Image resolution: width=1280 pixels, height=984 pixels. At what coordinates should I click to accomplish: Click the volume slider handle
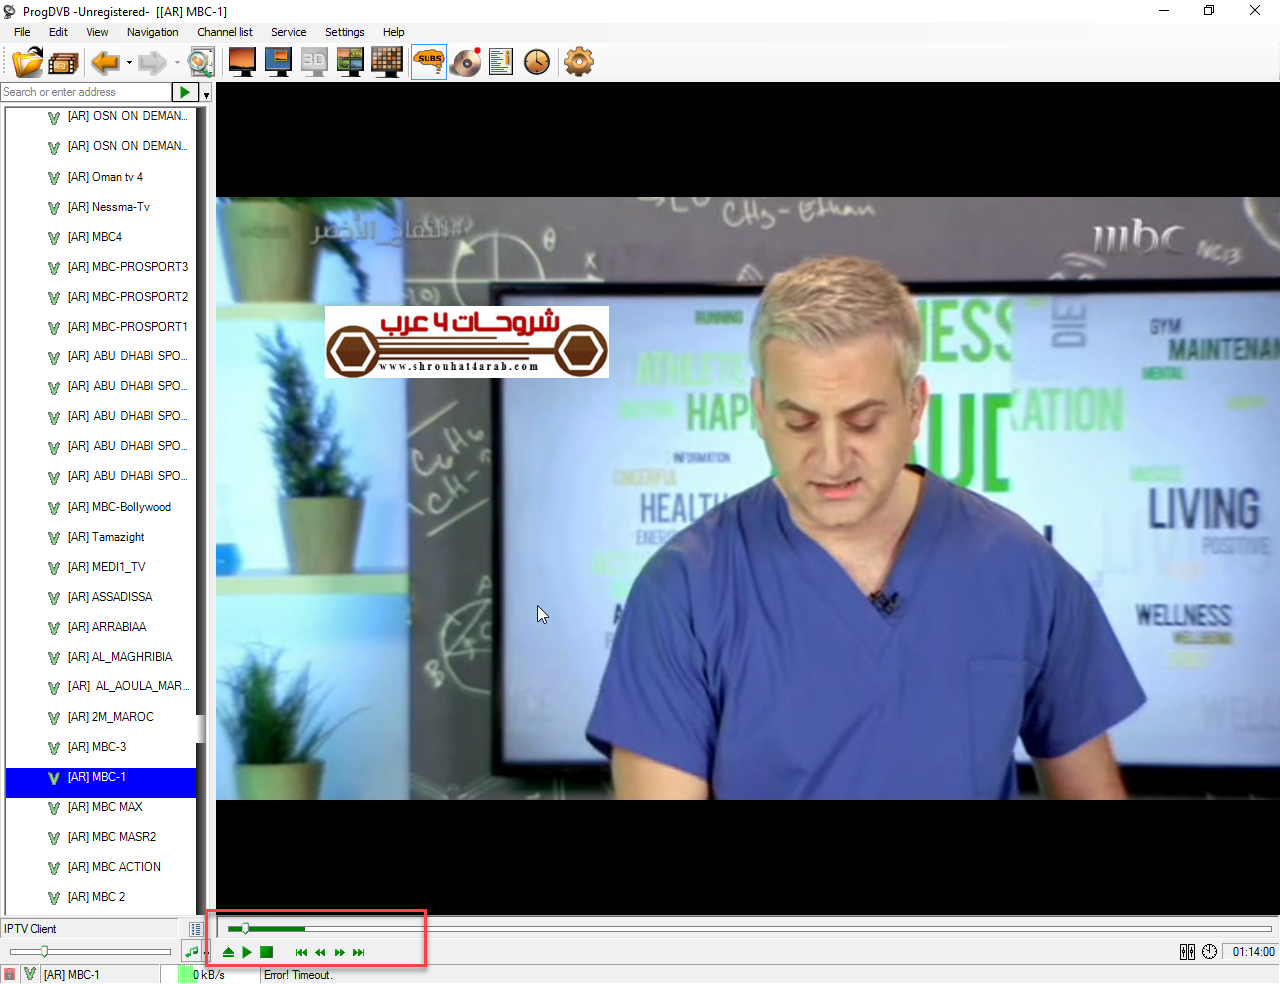tap(44, 951)
